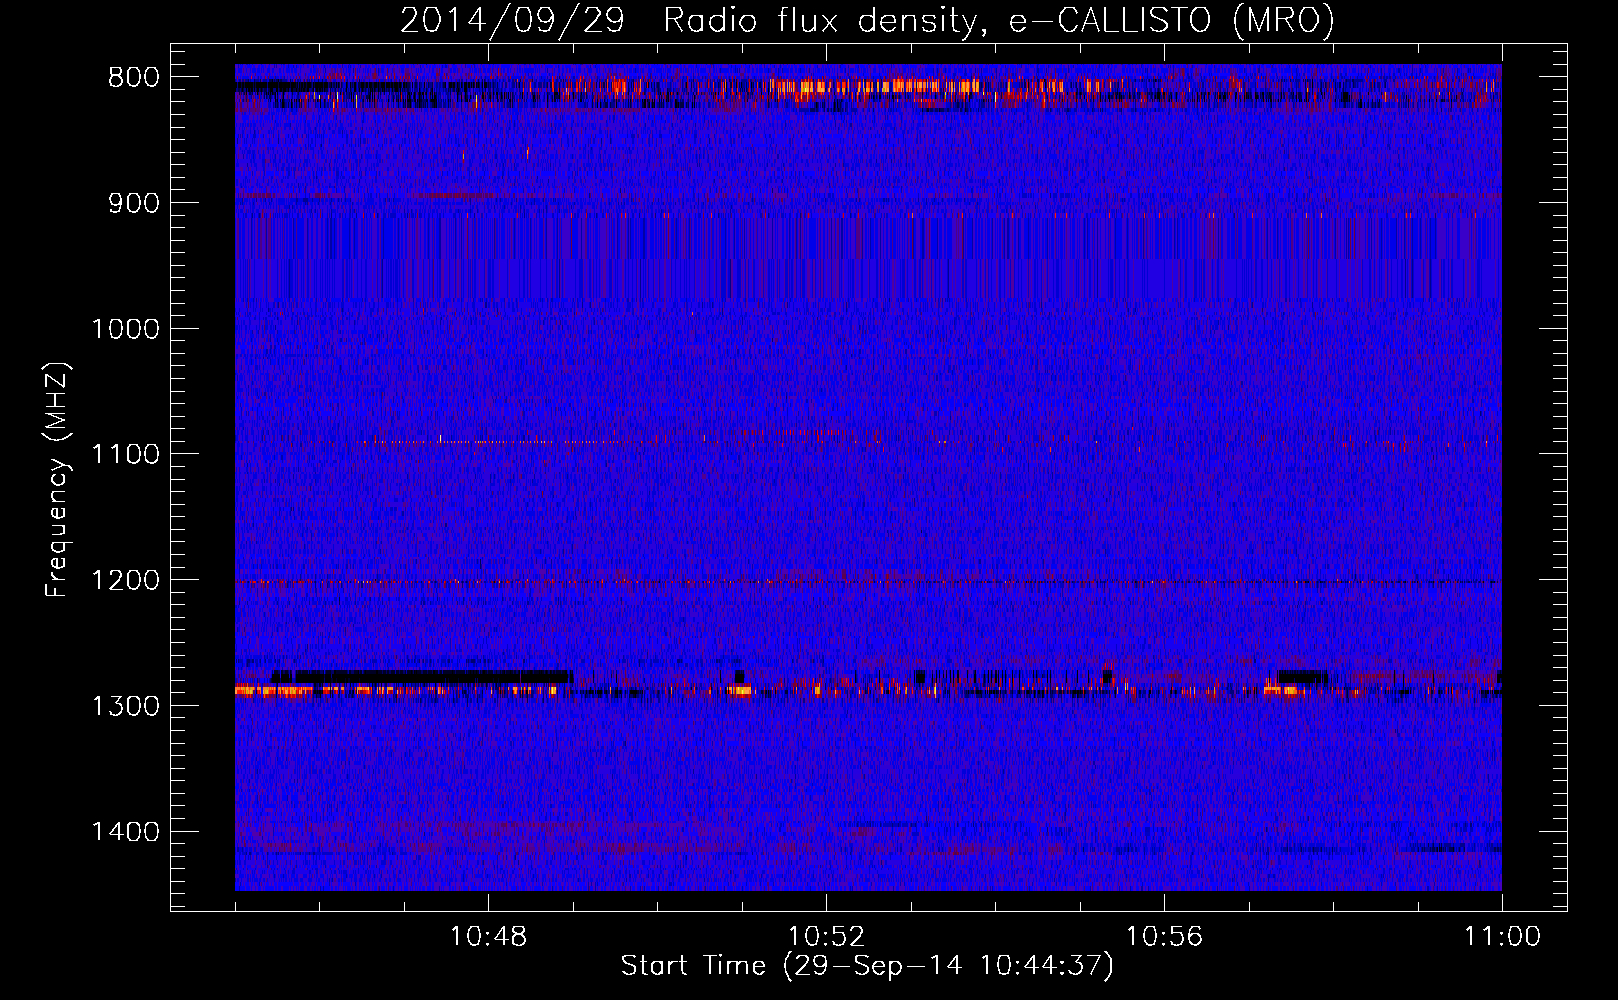Click the 1300 frequency tick label
1618x1000 pixels.
[x=125, y=706]
